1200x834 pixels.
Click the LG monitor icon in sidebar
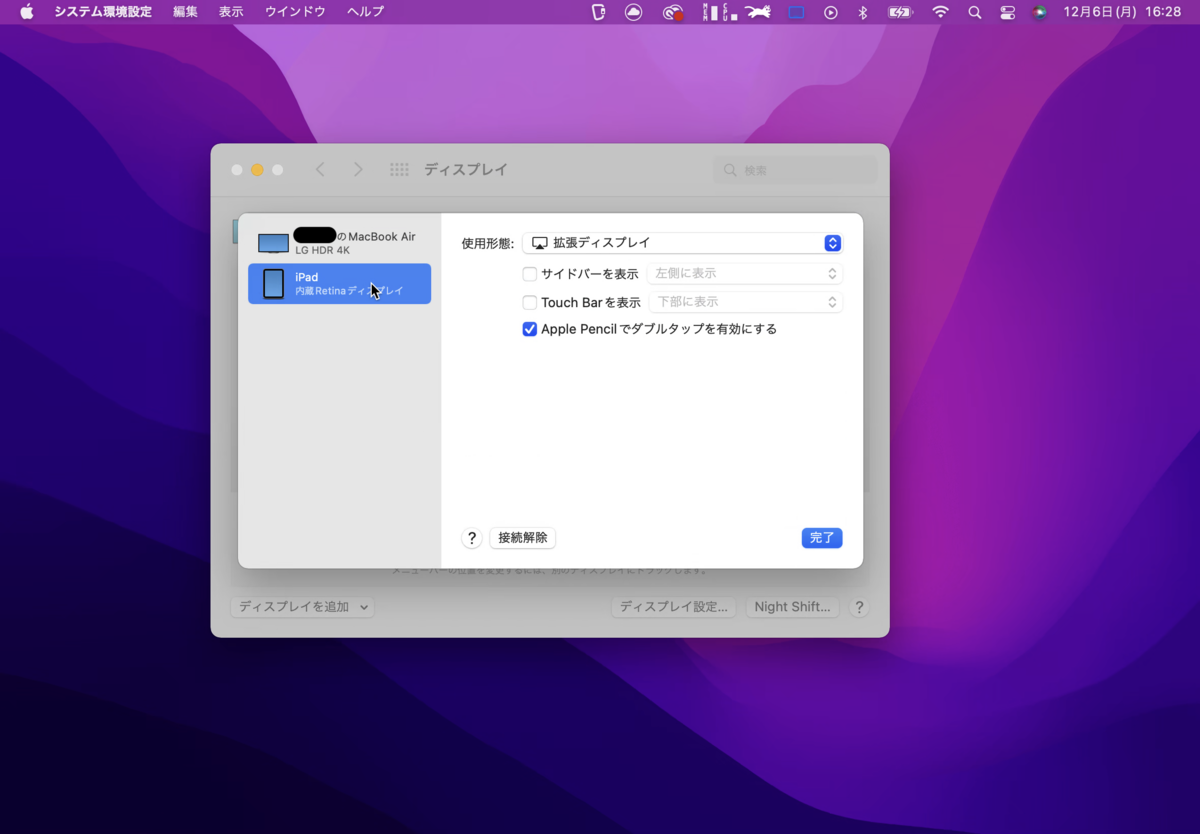[273, 243]
